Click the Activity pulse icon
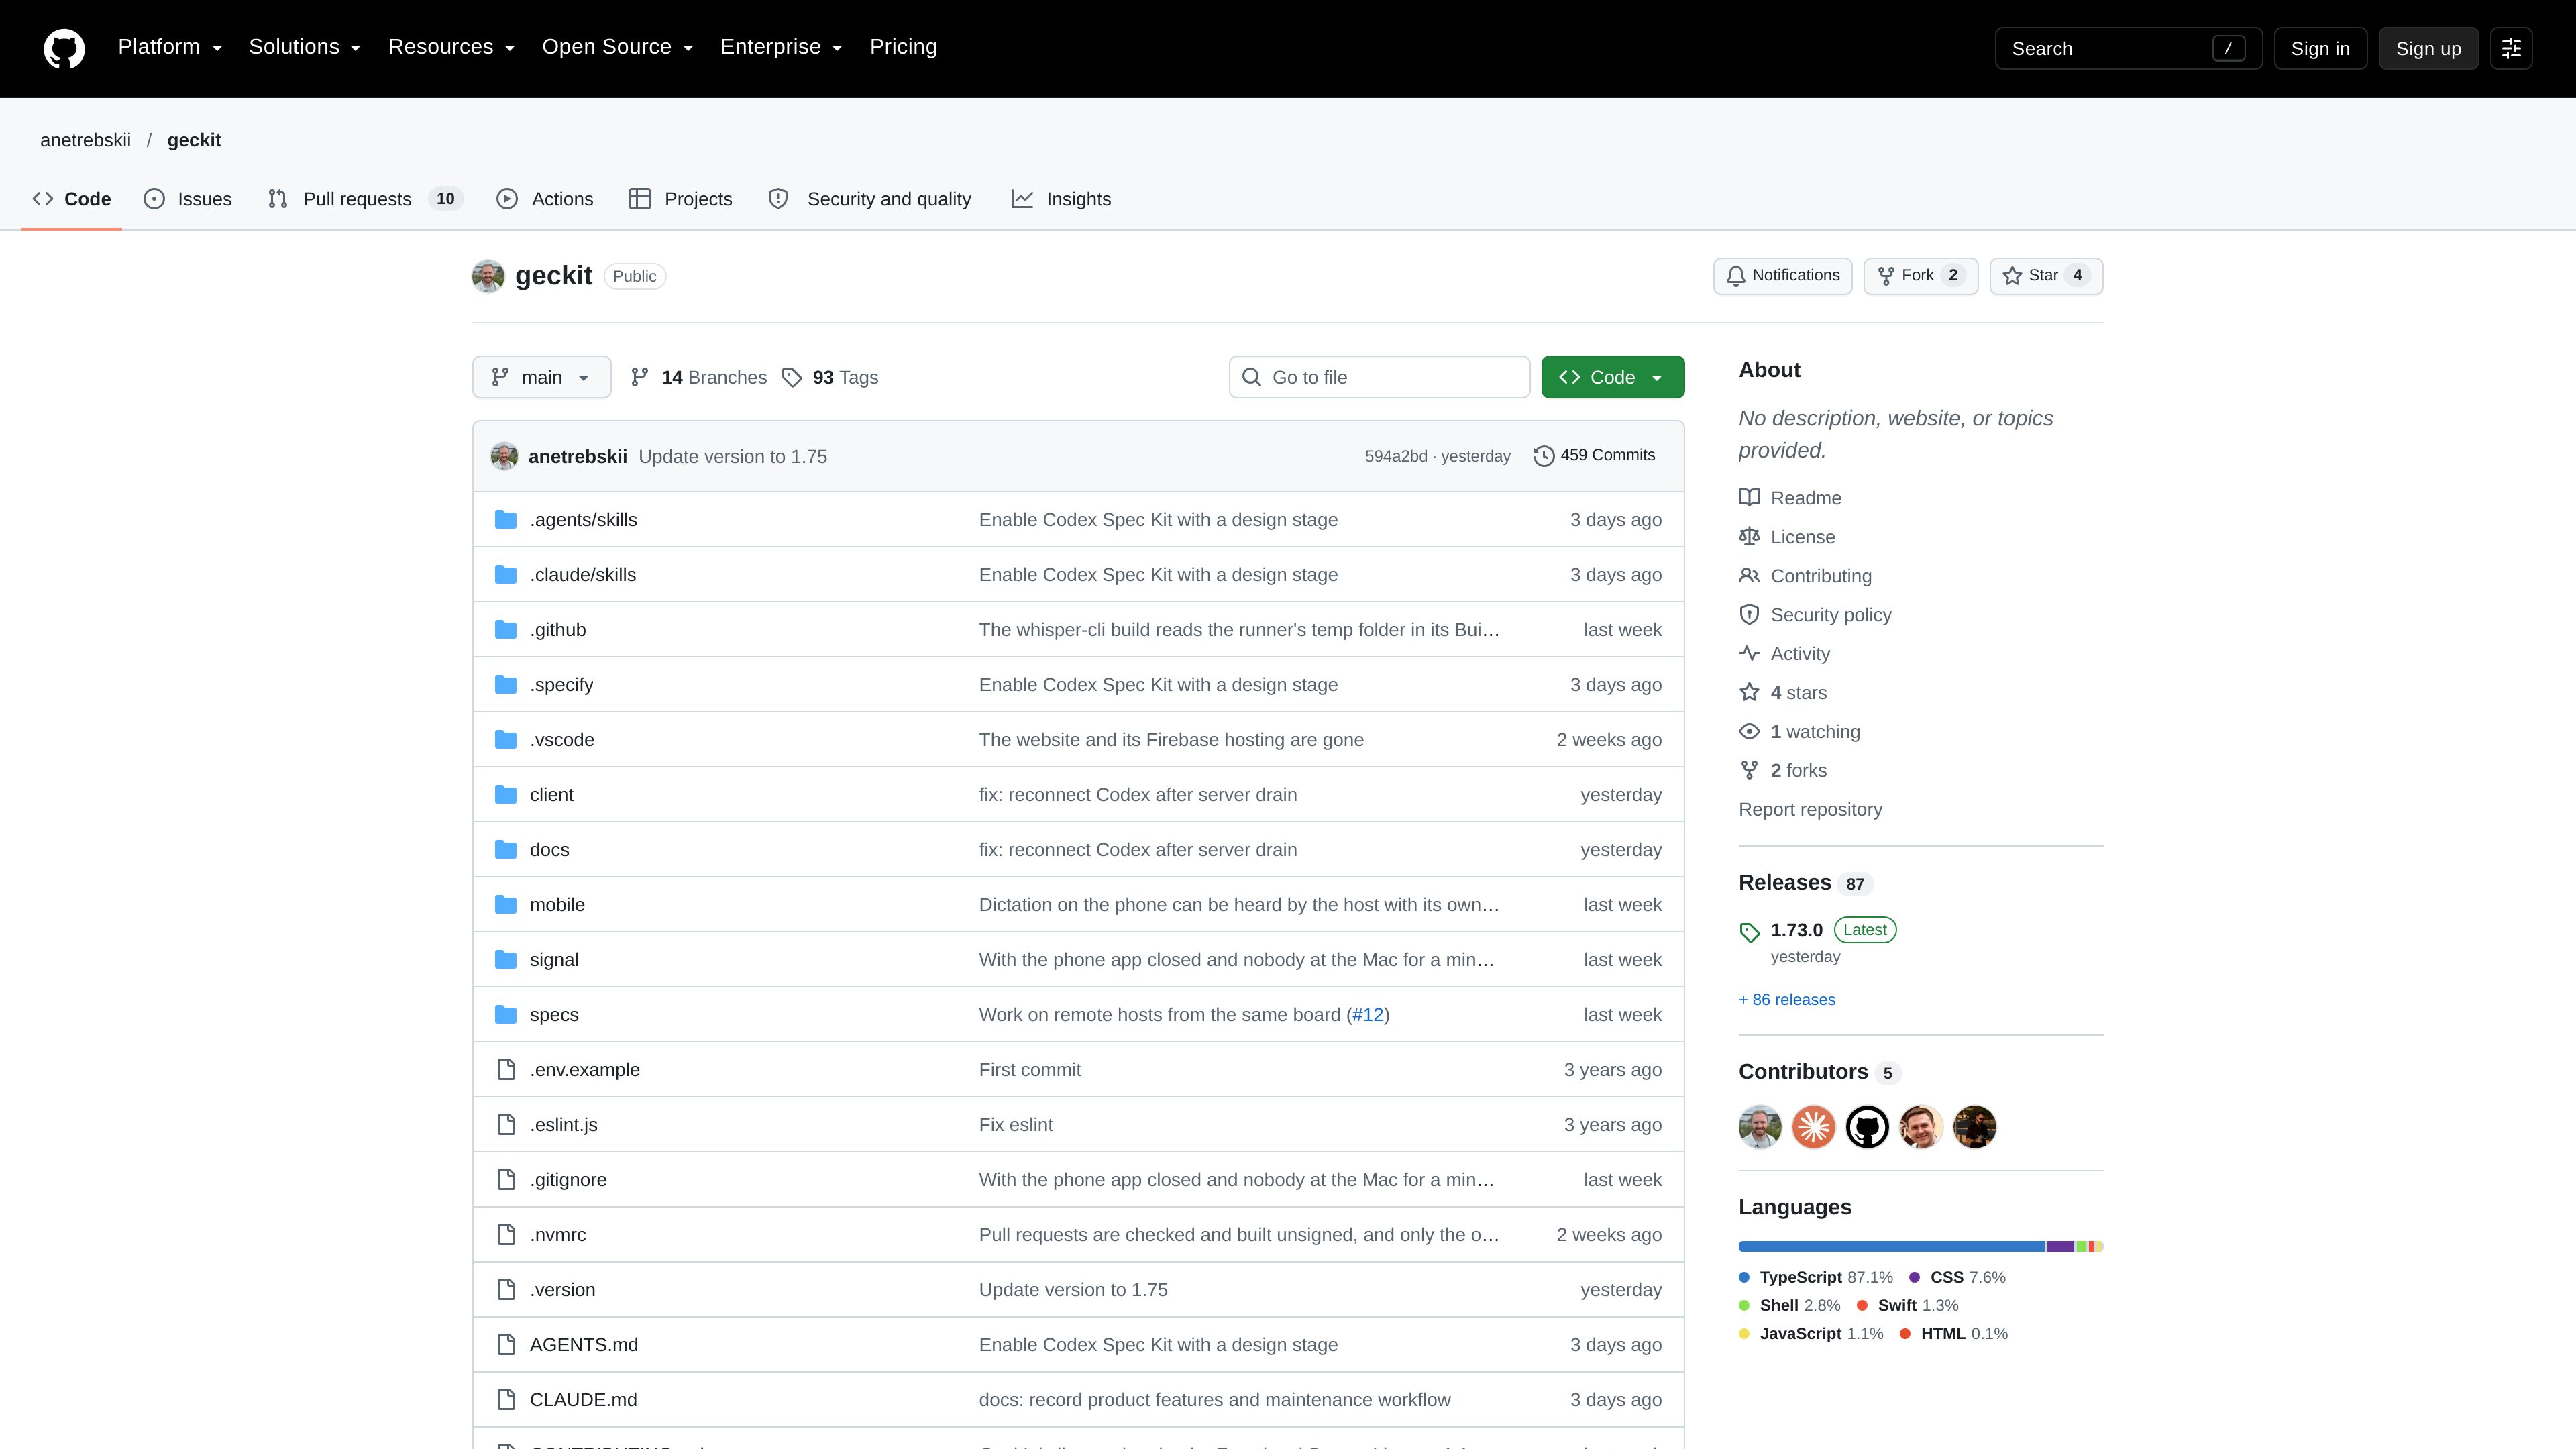The width and height of the screenshot is (2576, 1449). click(1749, 653)
